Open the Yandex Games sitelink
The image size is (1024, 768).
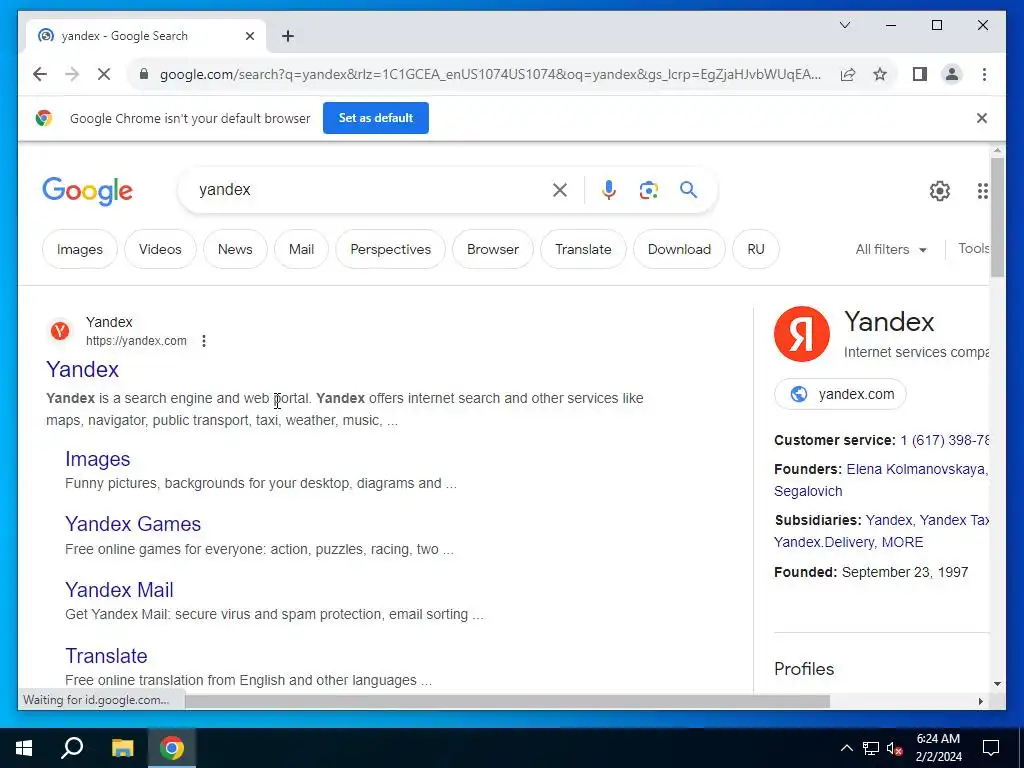[x=133, y=524]
